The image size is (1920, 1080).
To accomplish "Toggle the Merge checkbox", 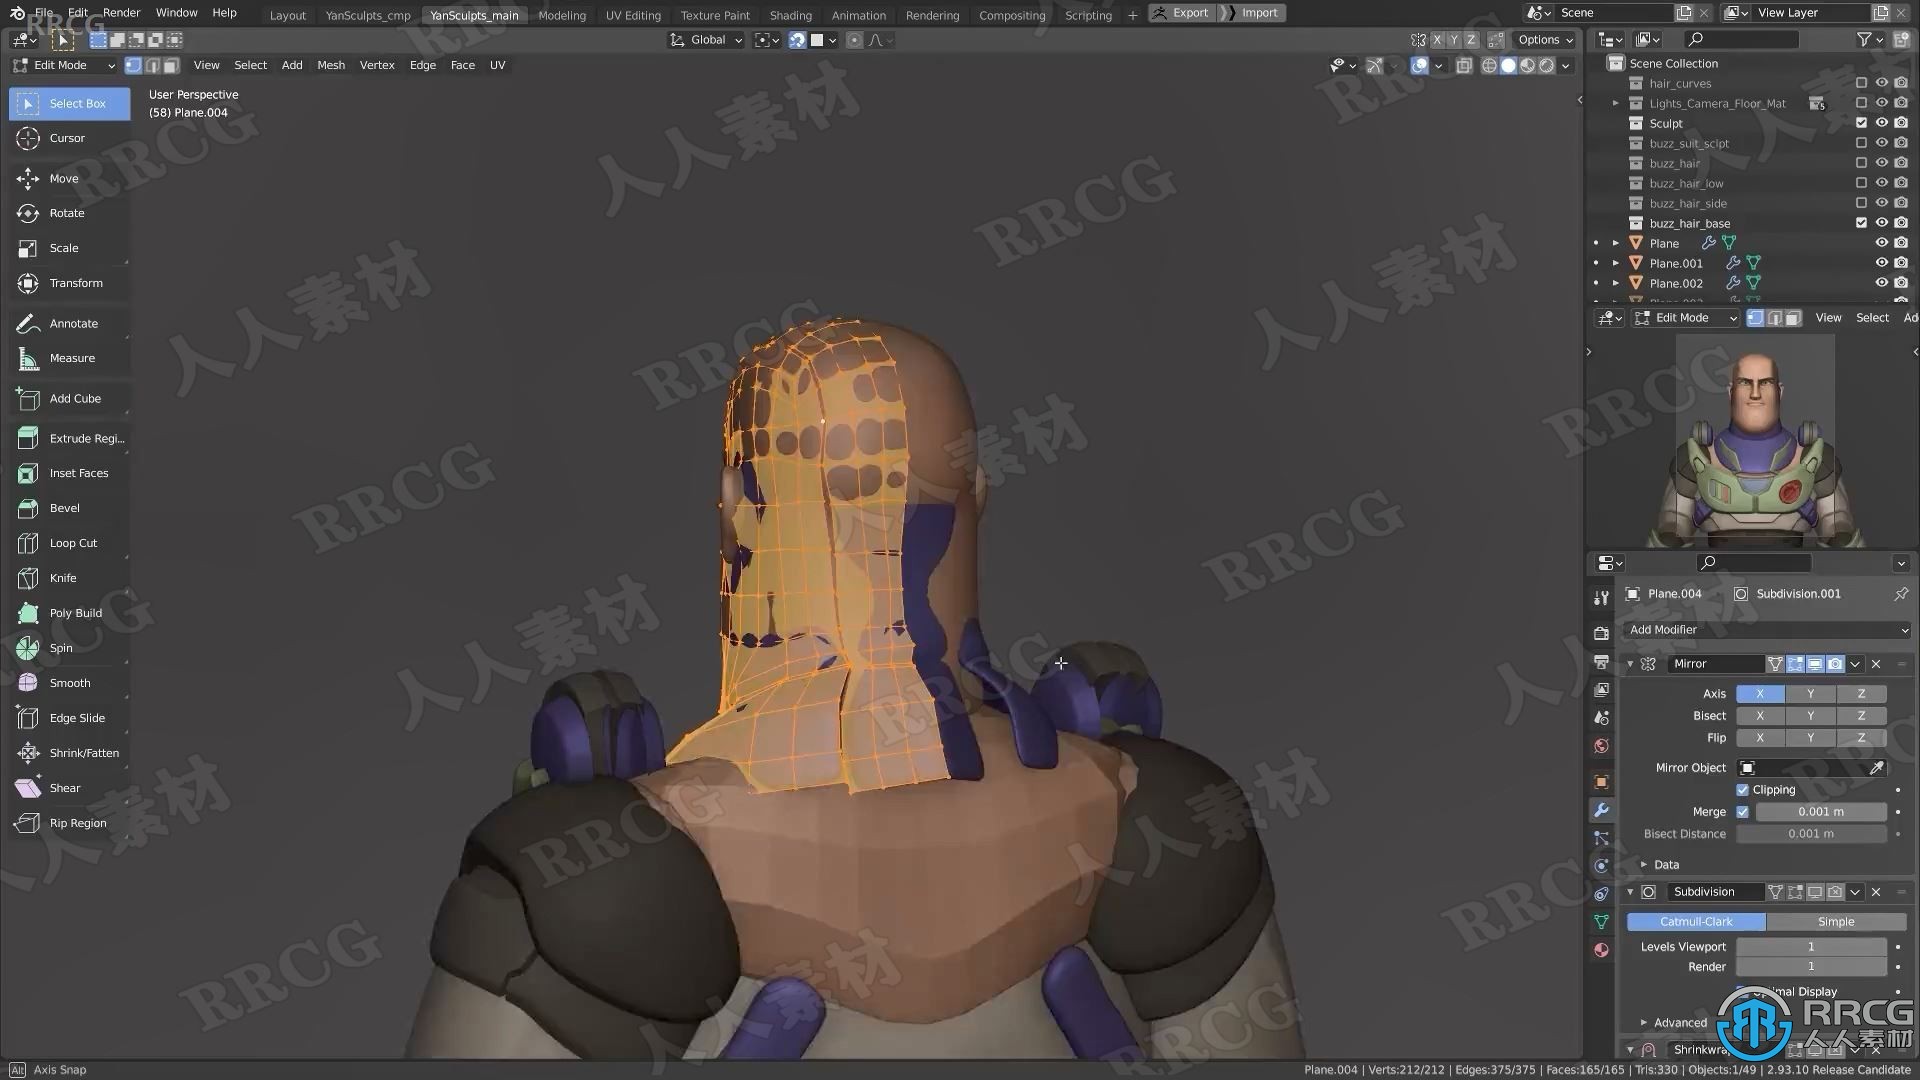I will (x=1743, y=812).
